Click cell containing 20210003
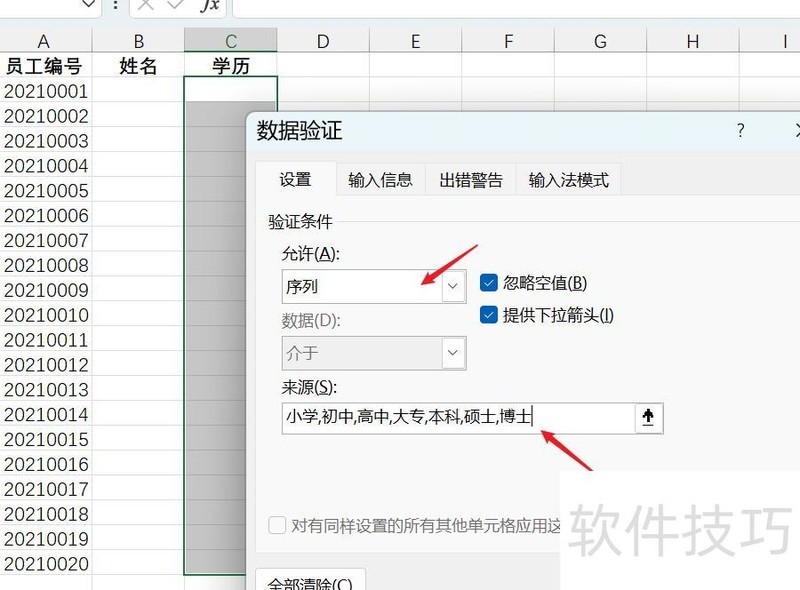The height and width of the screenshot is (590, 800). (45, 141)
